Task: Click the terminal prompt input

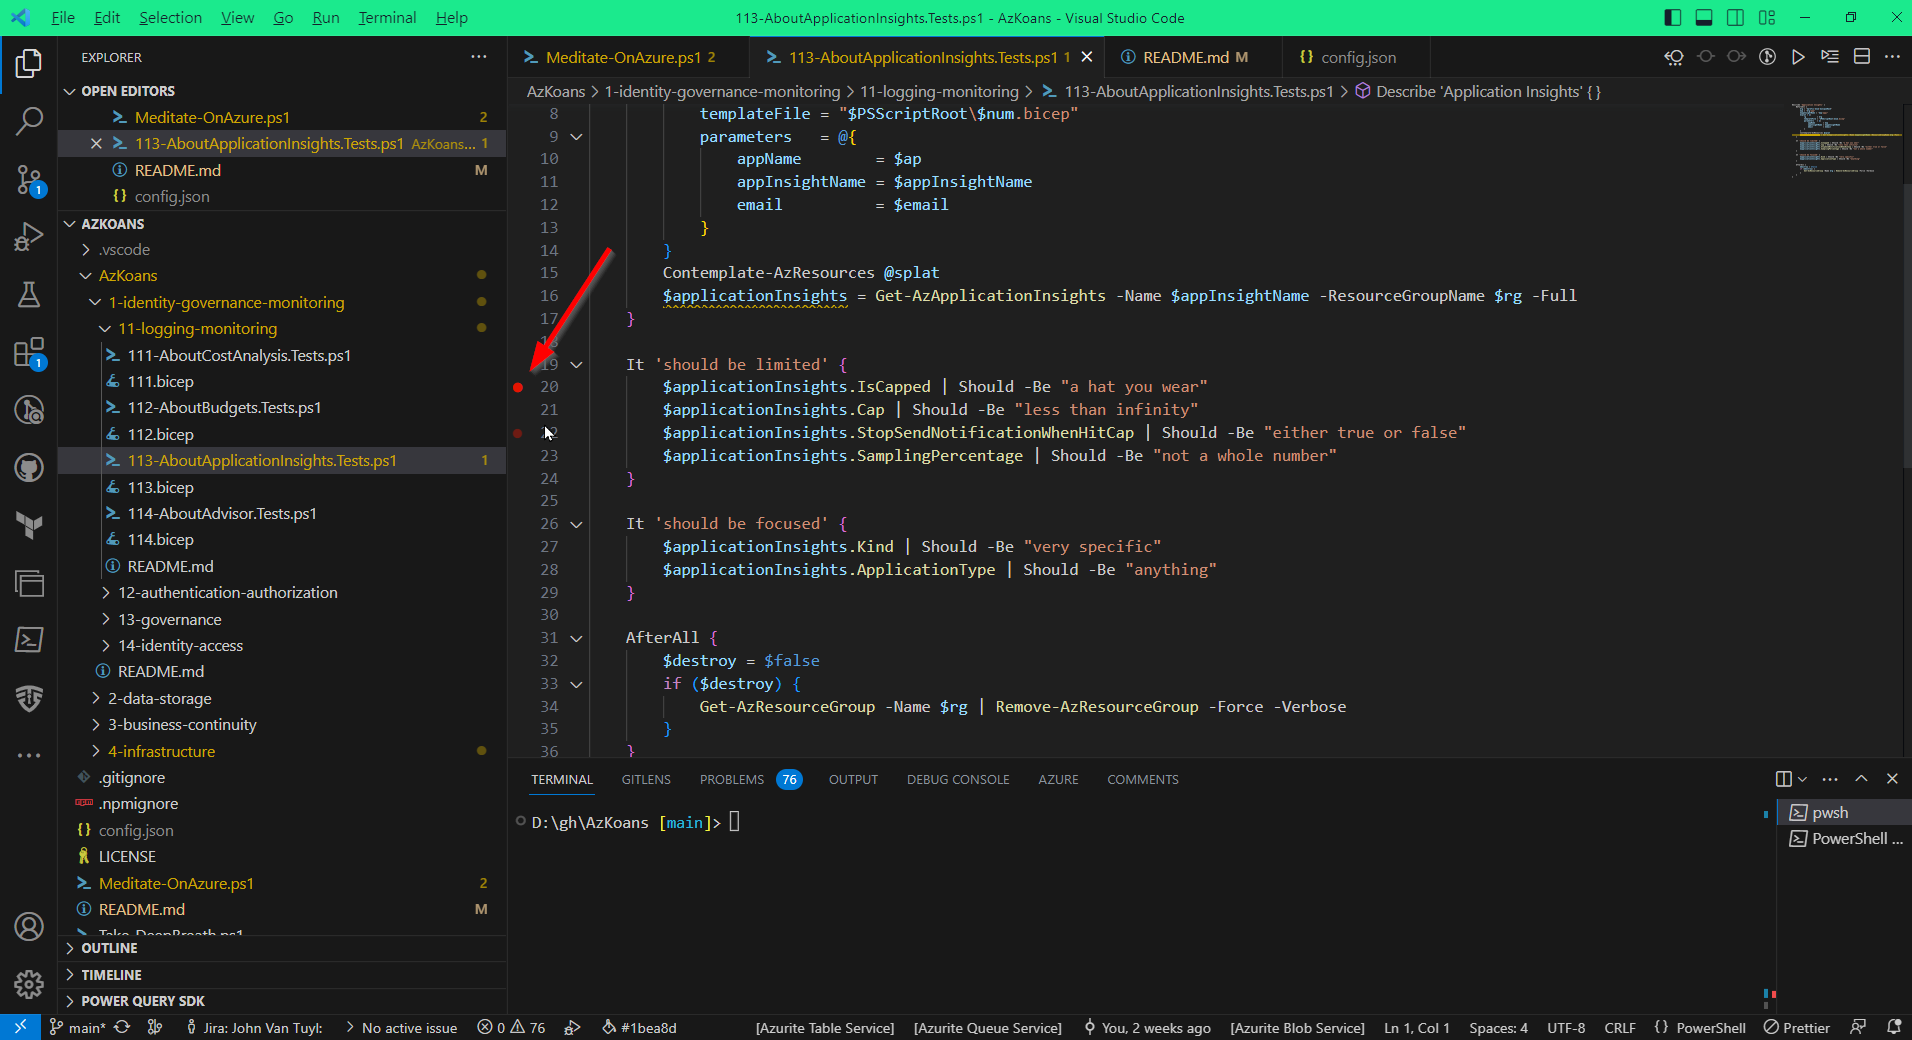Action: [x=735, y=822]
